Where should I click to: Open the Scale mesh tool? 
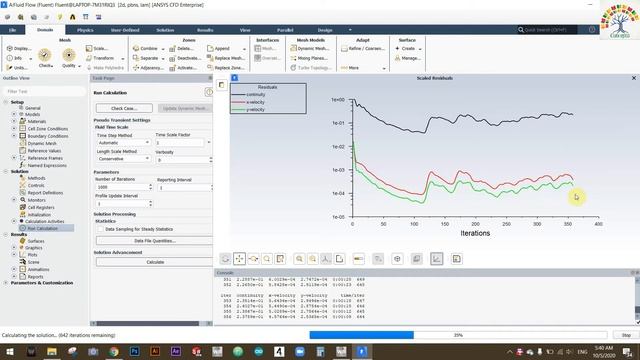97,48
